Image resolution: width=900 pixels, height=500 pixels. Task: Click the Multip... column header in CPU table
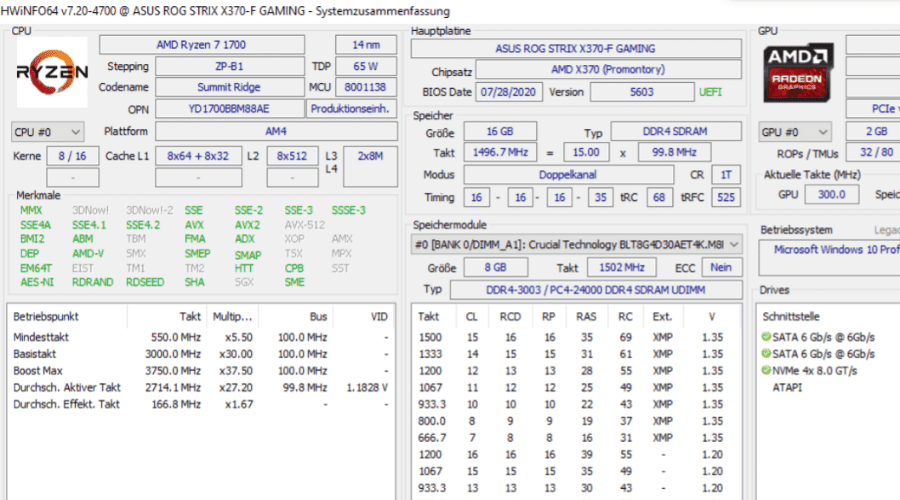point(232,316)
